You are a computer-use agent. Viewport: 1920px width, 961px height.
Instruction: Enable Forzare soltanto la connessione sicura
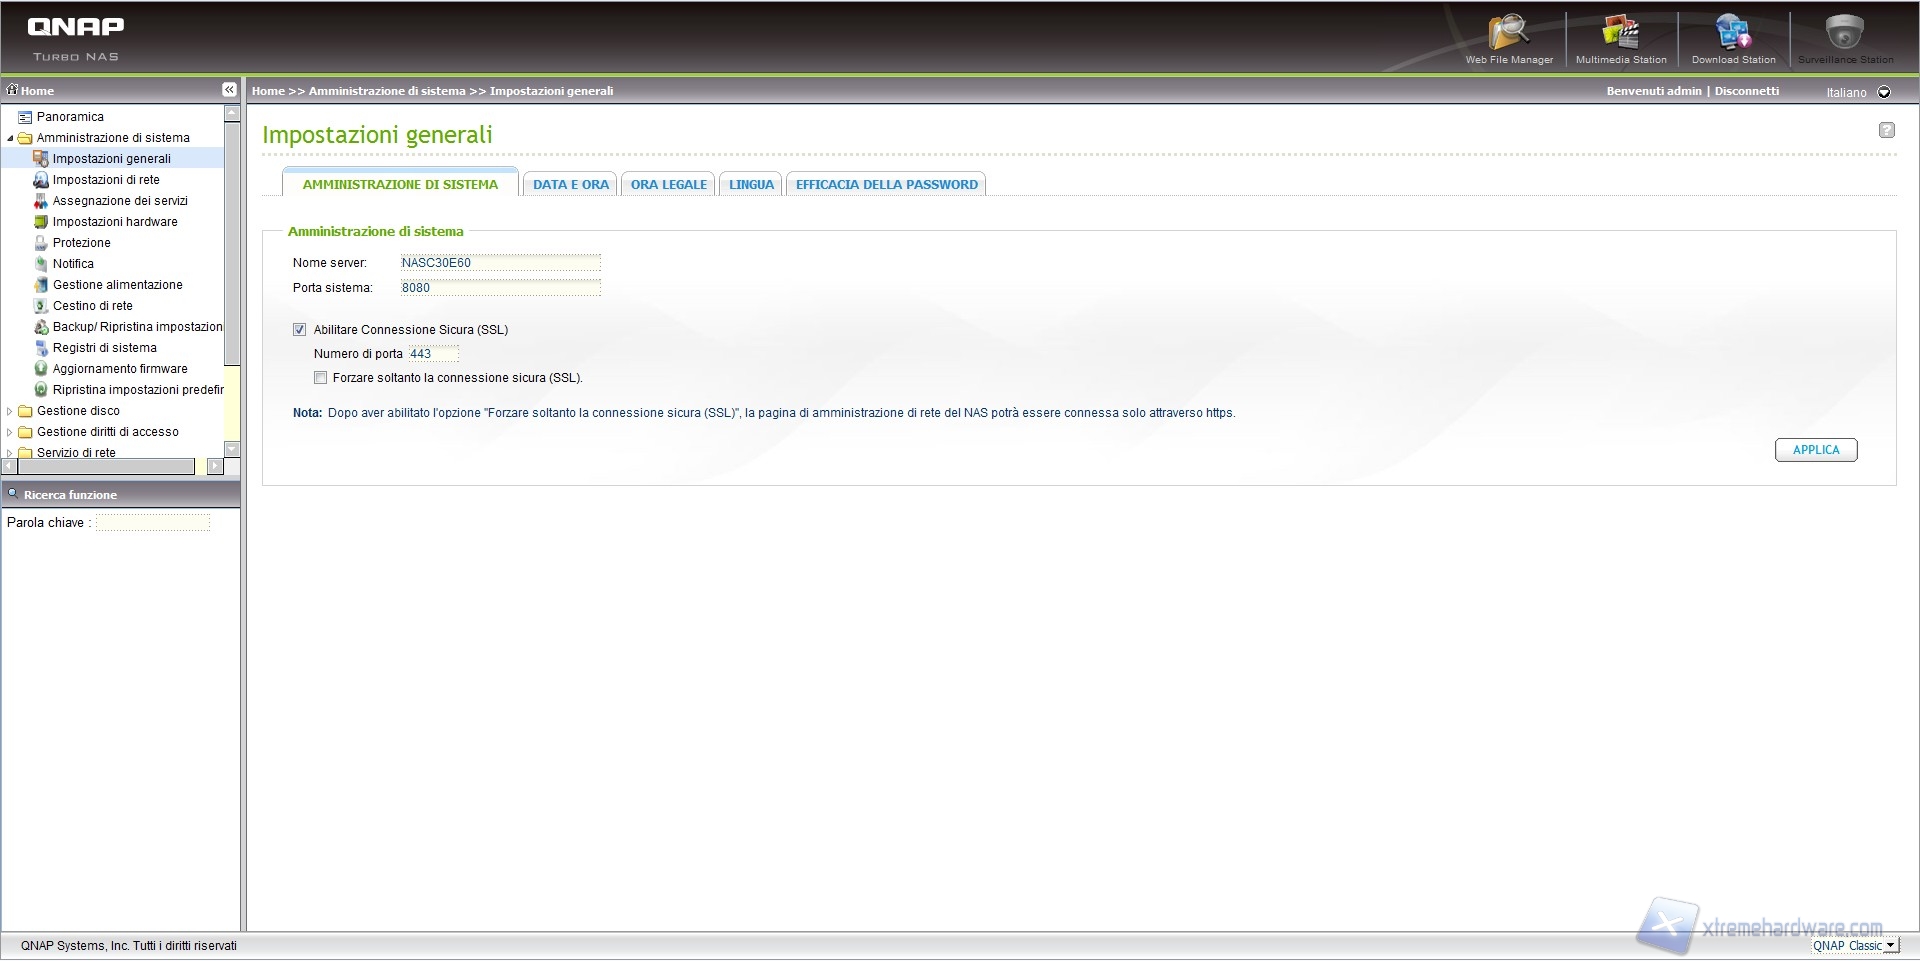321,378
